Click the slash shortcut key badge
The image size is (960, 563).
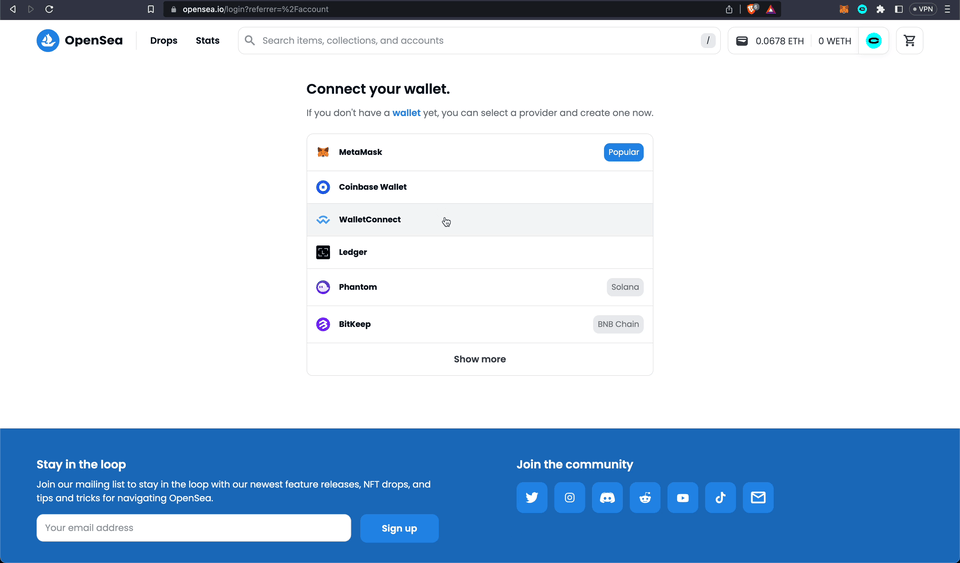point(708,40)
